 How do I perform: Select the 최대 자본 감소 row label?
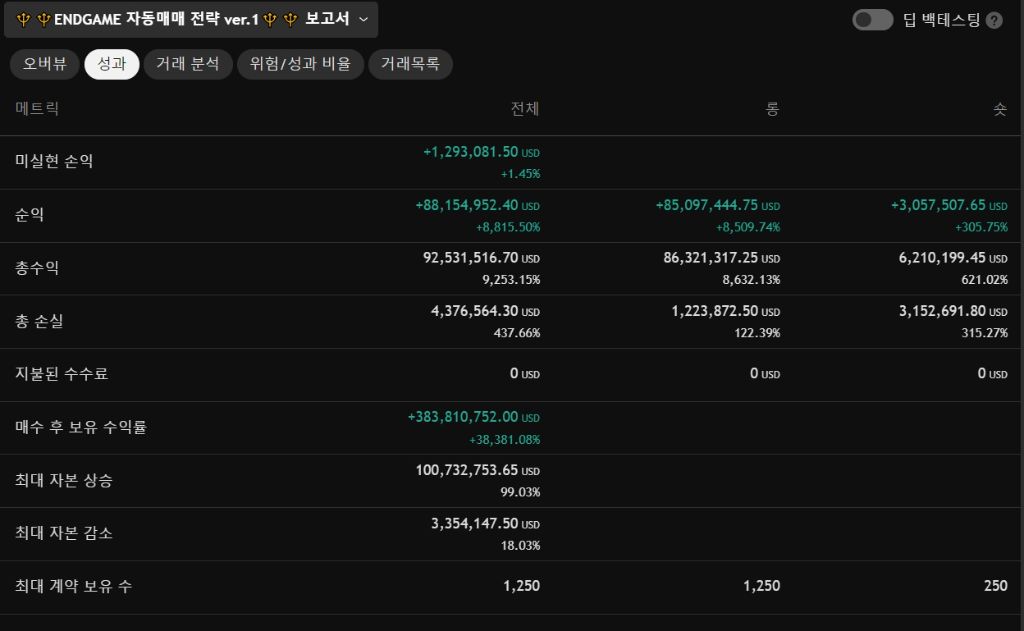click(x=64, y=533)
